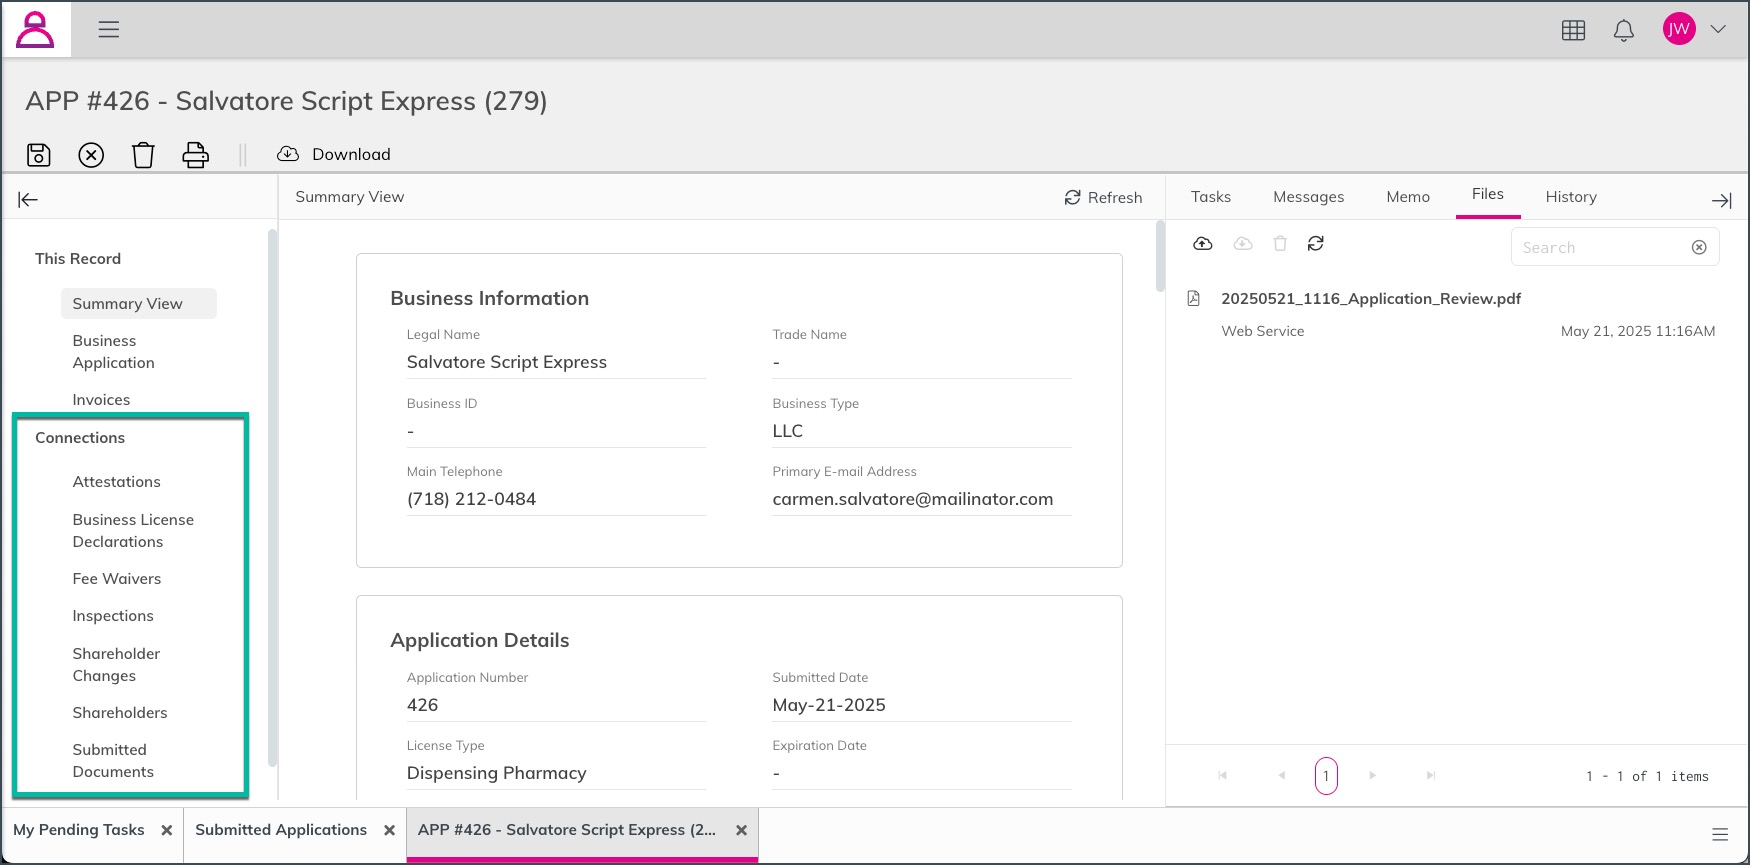Open the hamburger navigation menu
1750x865 pixels.
pyautogui.click(x=109, y=29)
